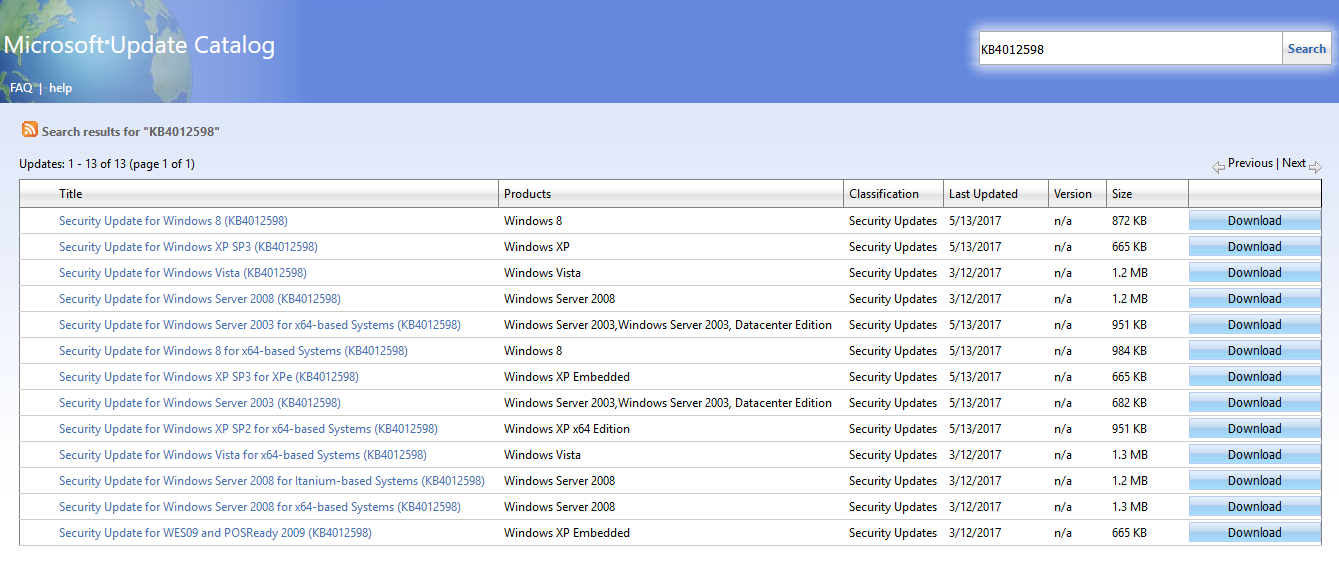
Task: Click the Next pagination link
Action: (1294, 163)
